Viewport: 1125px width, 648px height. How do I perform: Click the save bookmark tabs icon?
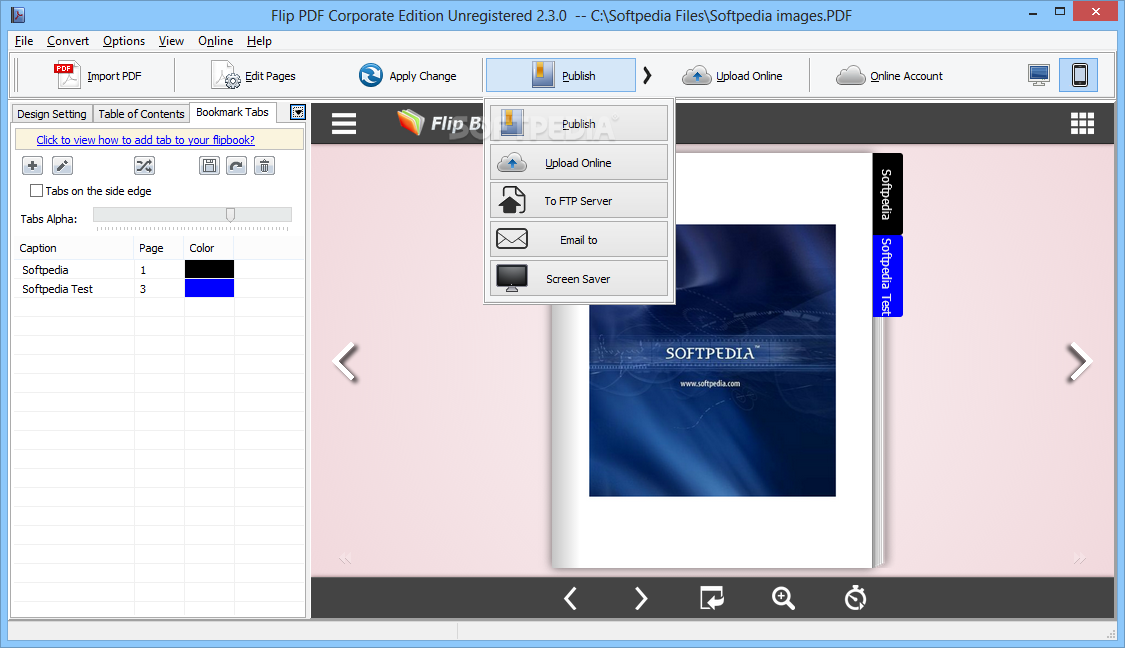coord(210,166)
